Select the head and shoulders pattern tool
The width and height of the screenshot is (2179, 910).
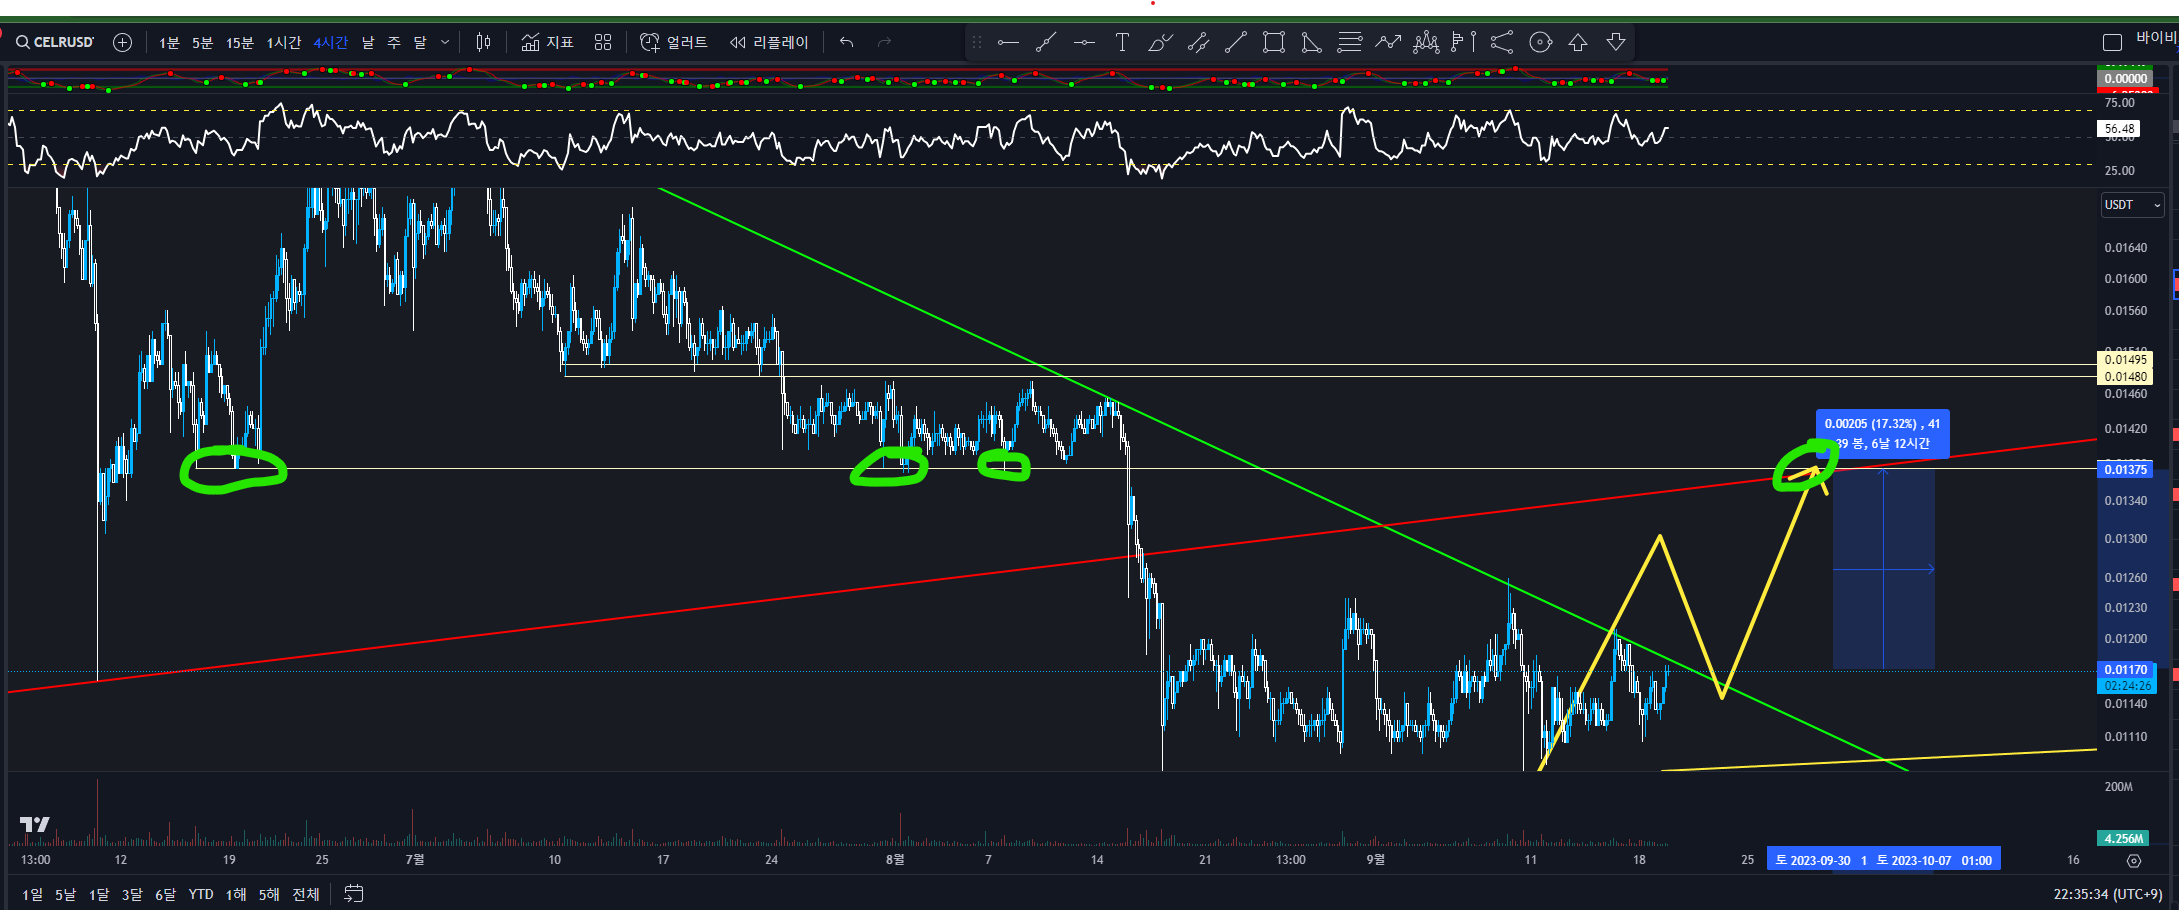click(x=1426, y=42)
